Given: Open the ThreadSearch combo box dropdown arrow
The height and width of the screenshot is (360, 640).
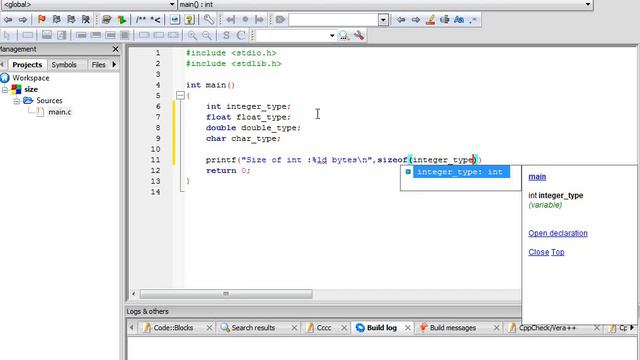Looking at the screenshot, I should (x=332, y=36).
